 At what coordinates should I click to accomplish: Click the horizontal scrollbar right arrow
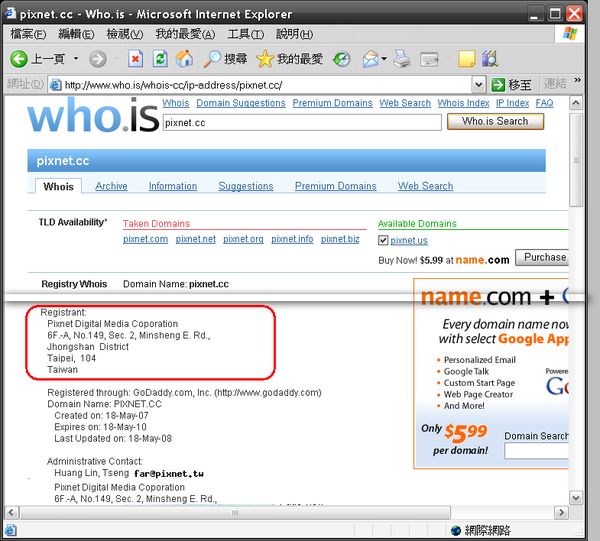[561, 512]
